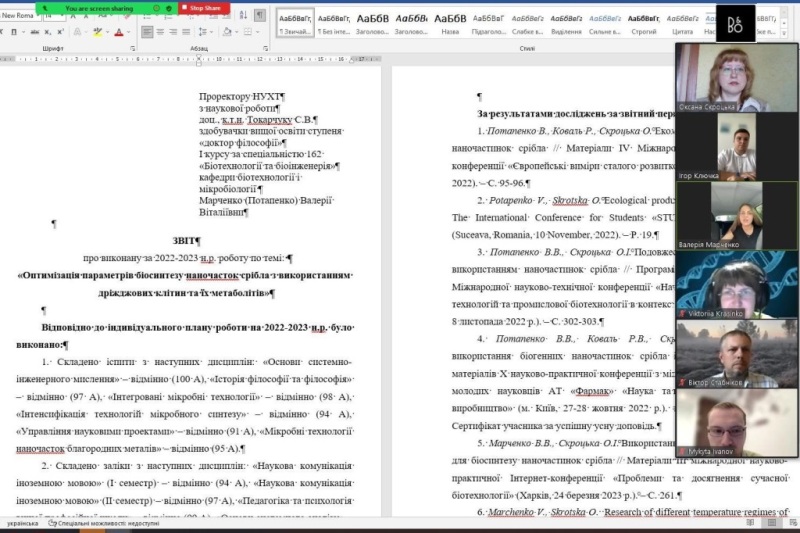Select the 'Назва' style
This screenshot has height=533, width=800.
(450, 24)
